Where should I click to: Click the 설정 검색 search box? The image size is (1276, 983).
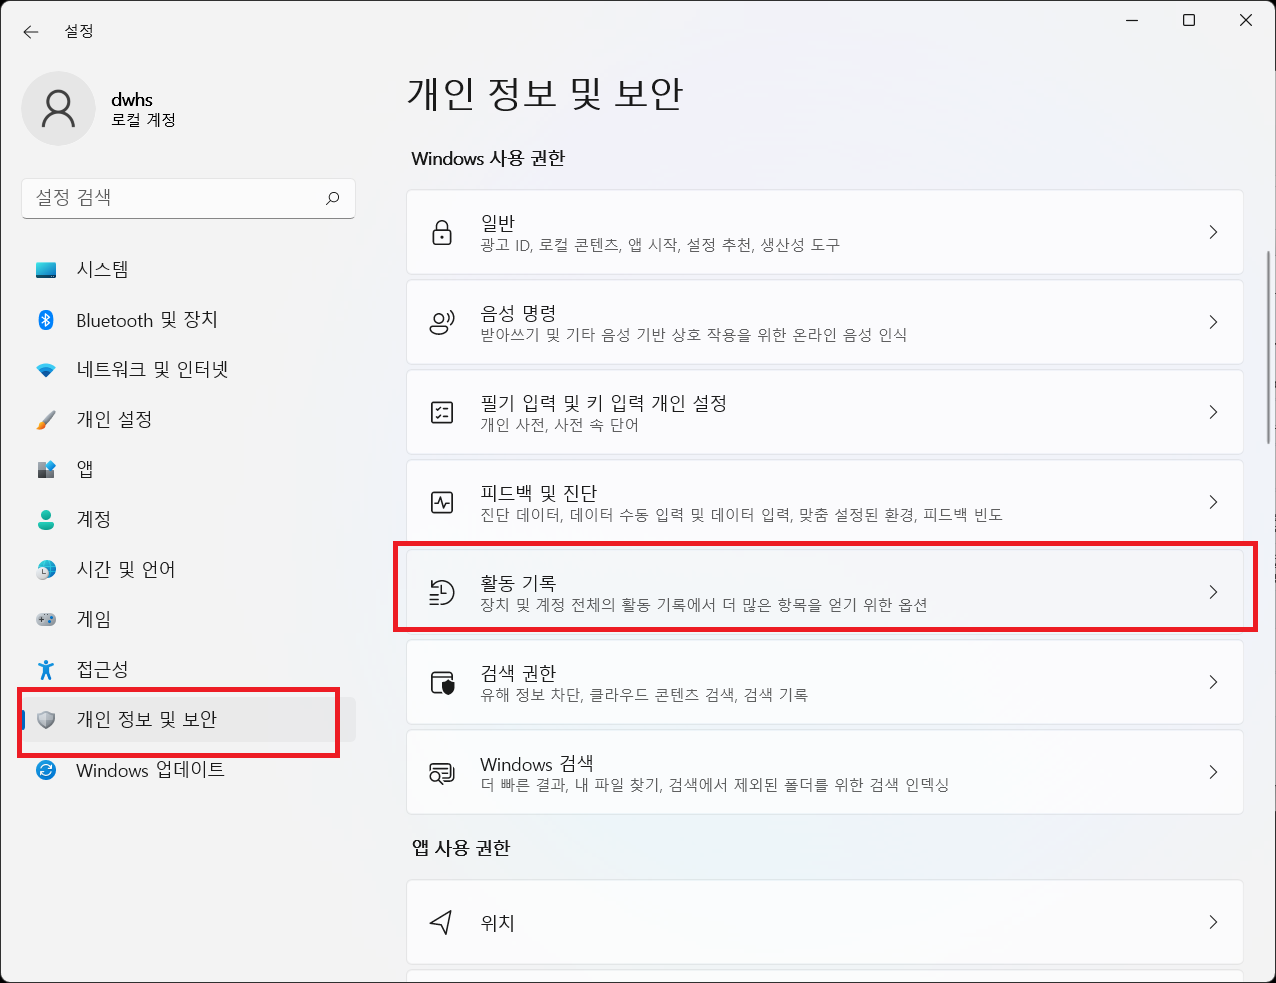click(188, 198)
